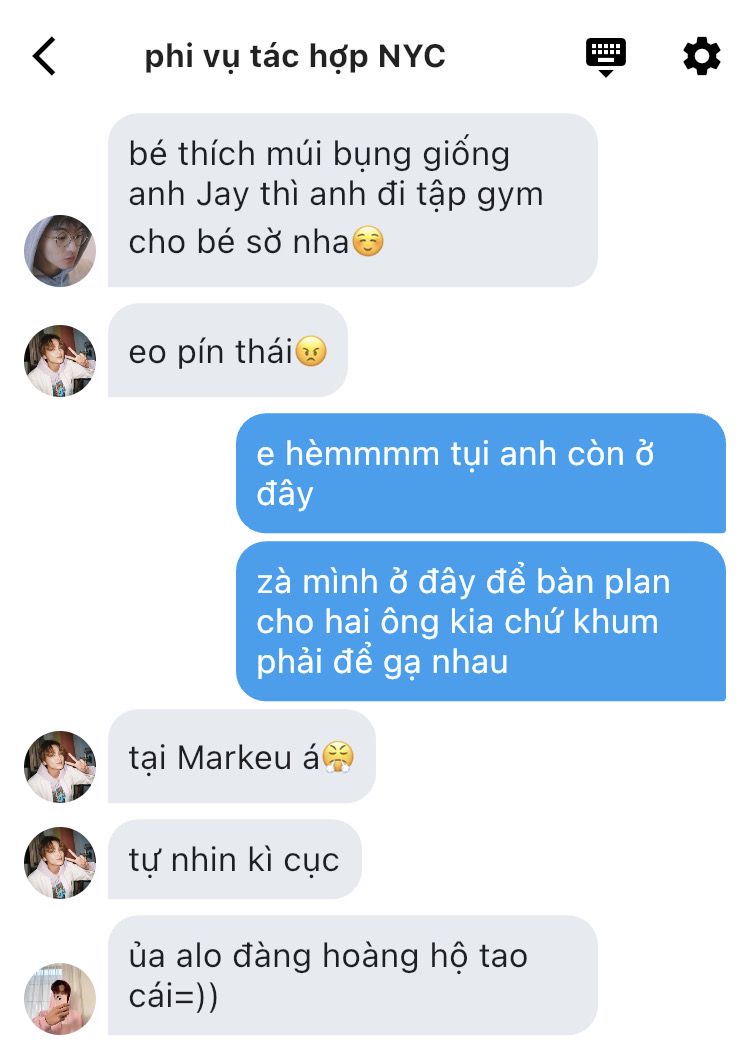Select blue bubble about bàn plan
This screenshot has width=750, height=1049.
tap(481, 622)
